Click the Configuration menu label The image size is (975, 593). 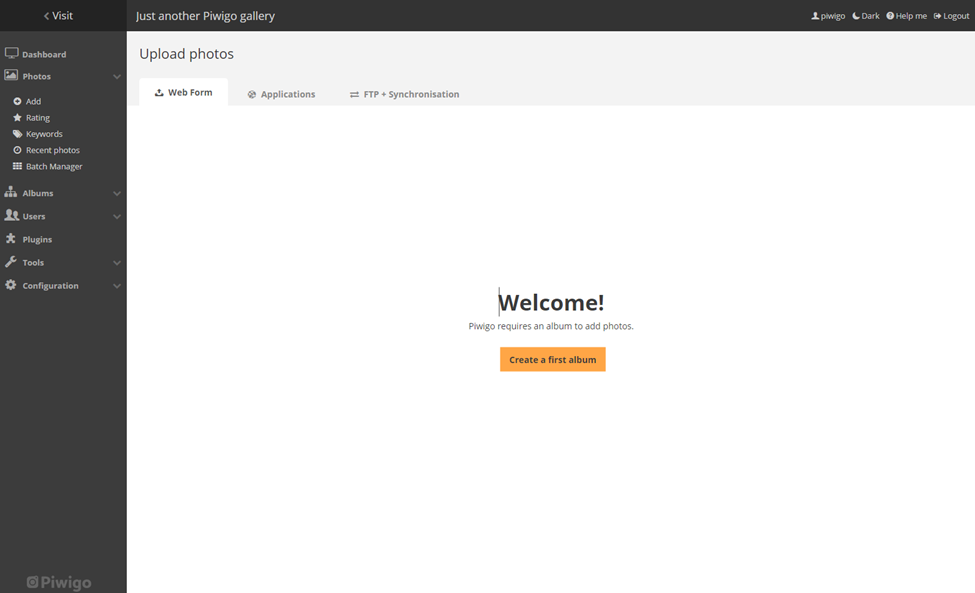[50, 286]
